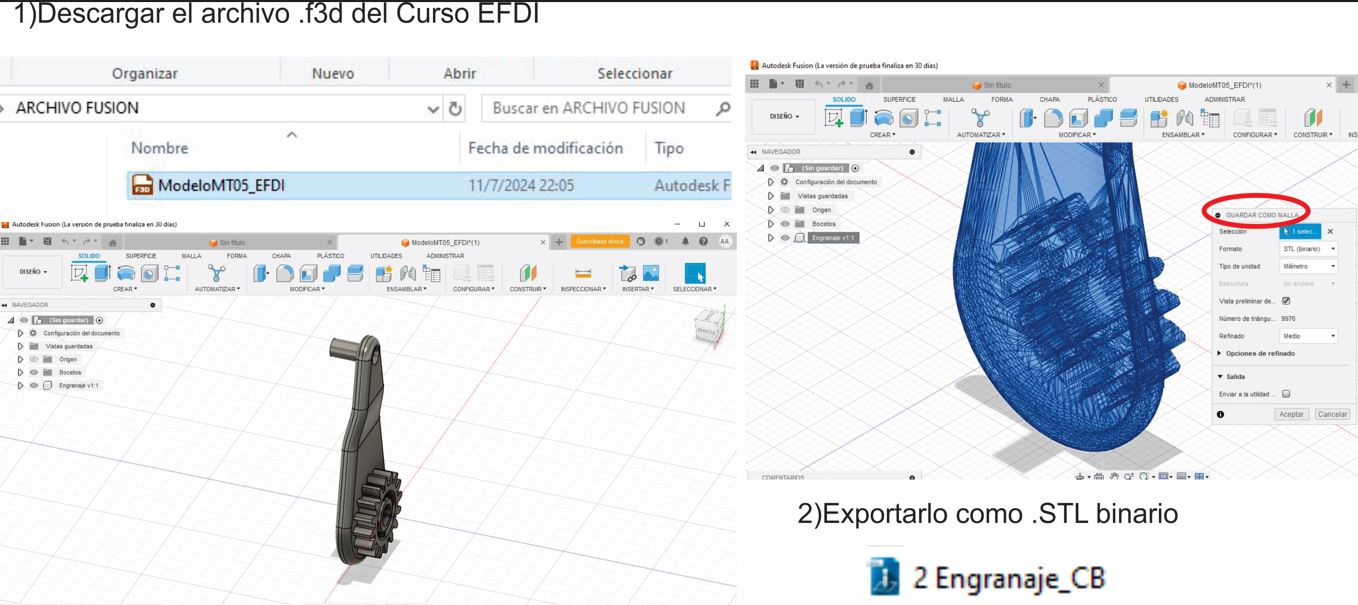The height and width of the screenshot is (605, 1358).
Task: Click the Insert Derive icon above INSERTAR
Action: pos(630,272)
